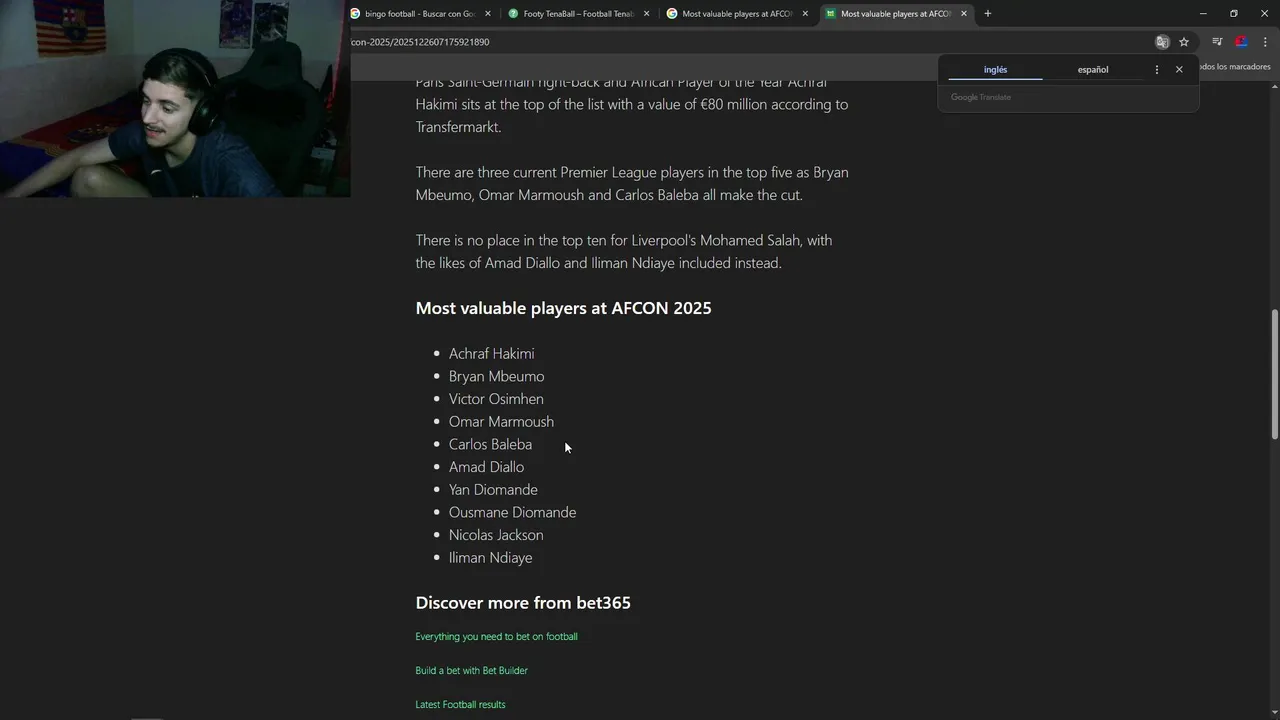The image size is (1280, 720).
Task: Click 'Ousmane Diomande' in the list
Action: [512, 513]
